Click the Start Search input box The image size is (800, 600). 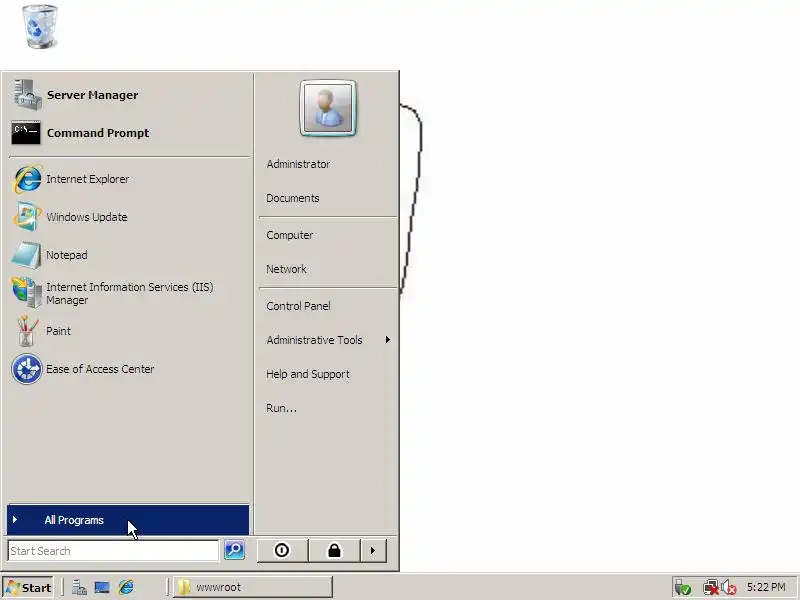coord(113,551)
